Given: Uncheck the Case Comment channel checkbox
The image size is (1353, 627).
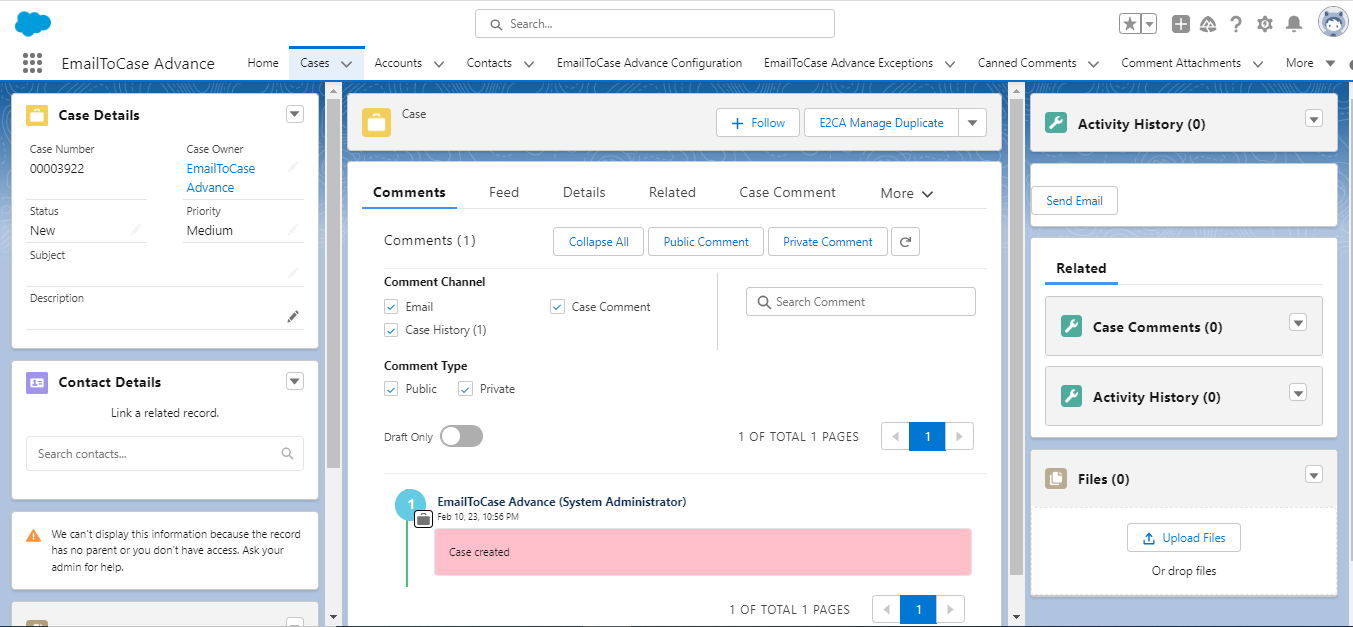Looking at the screenshot, I should tap(557, 307).
